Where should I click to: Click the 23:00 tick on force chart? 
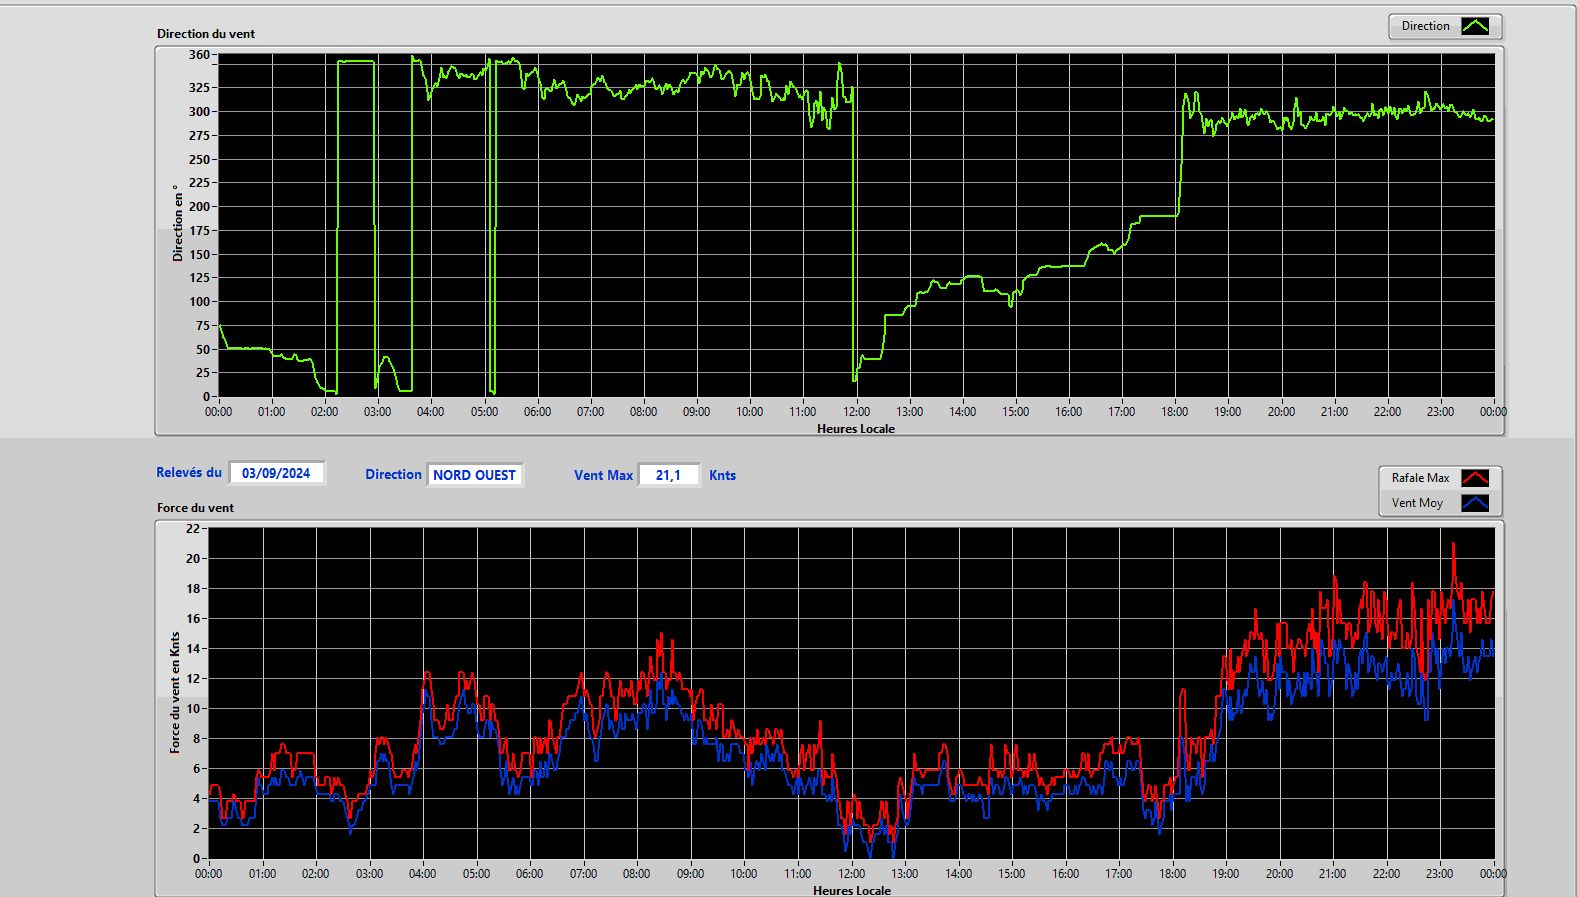(x=1439, y=873)
